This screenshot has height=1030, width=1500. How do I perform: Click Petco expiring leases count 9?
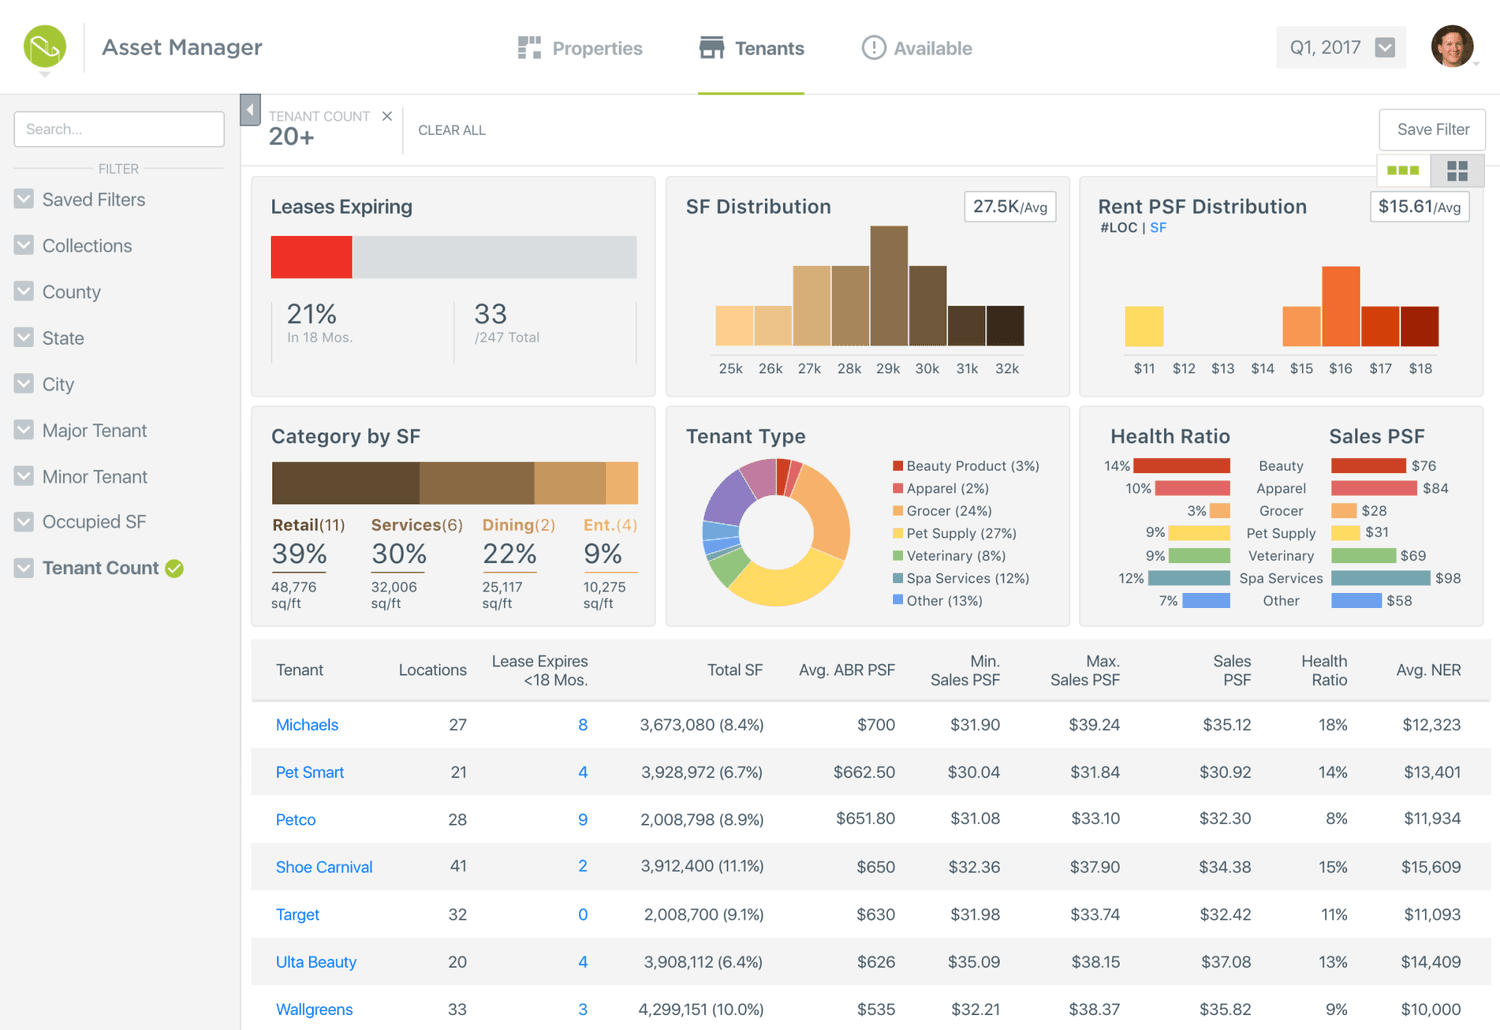pos(583,820)
